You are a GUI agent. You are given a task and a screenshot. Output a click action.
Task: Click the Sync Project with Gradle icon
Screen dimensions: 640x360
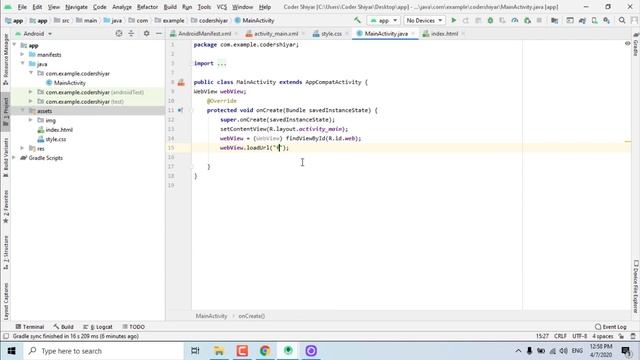pos(582,20)
